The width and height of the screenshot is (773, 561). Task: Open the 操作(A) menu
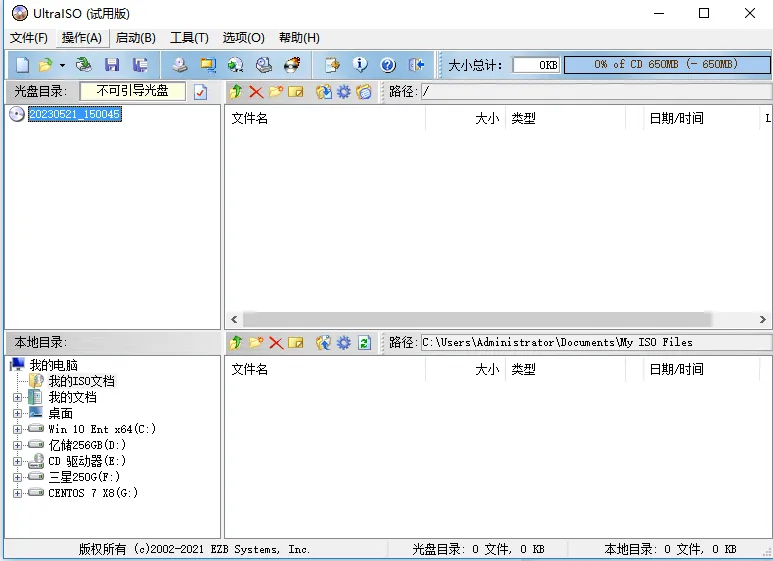pyautogui.click(x=82, y=38)
